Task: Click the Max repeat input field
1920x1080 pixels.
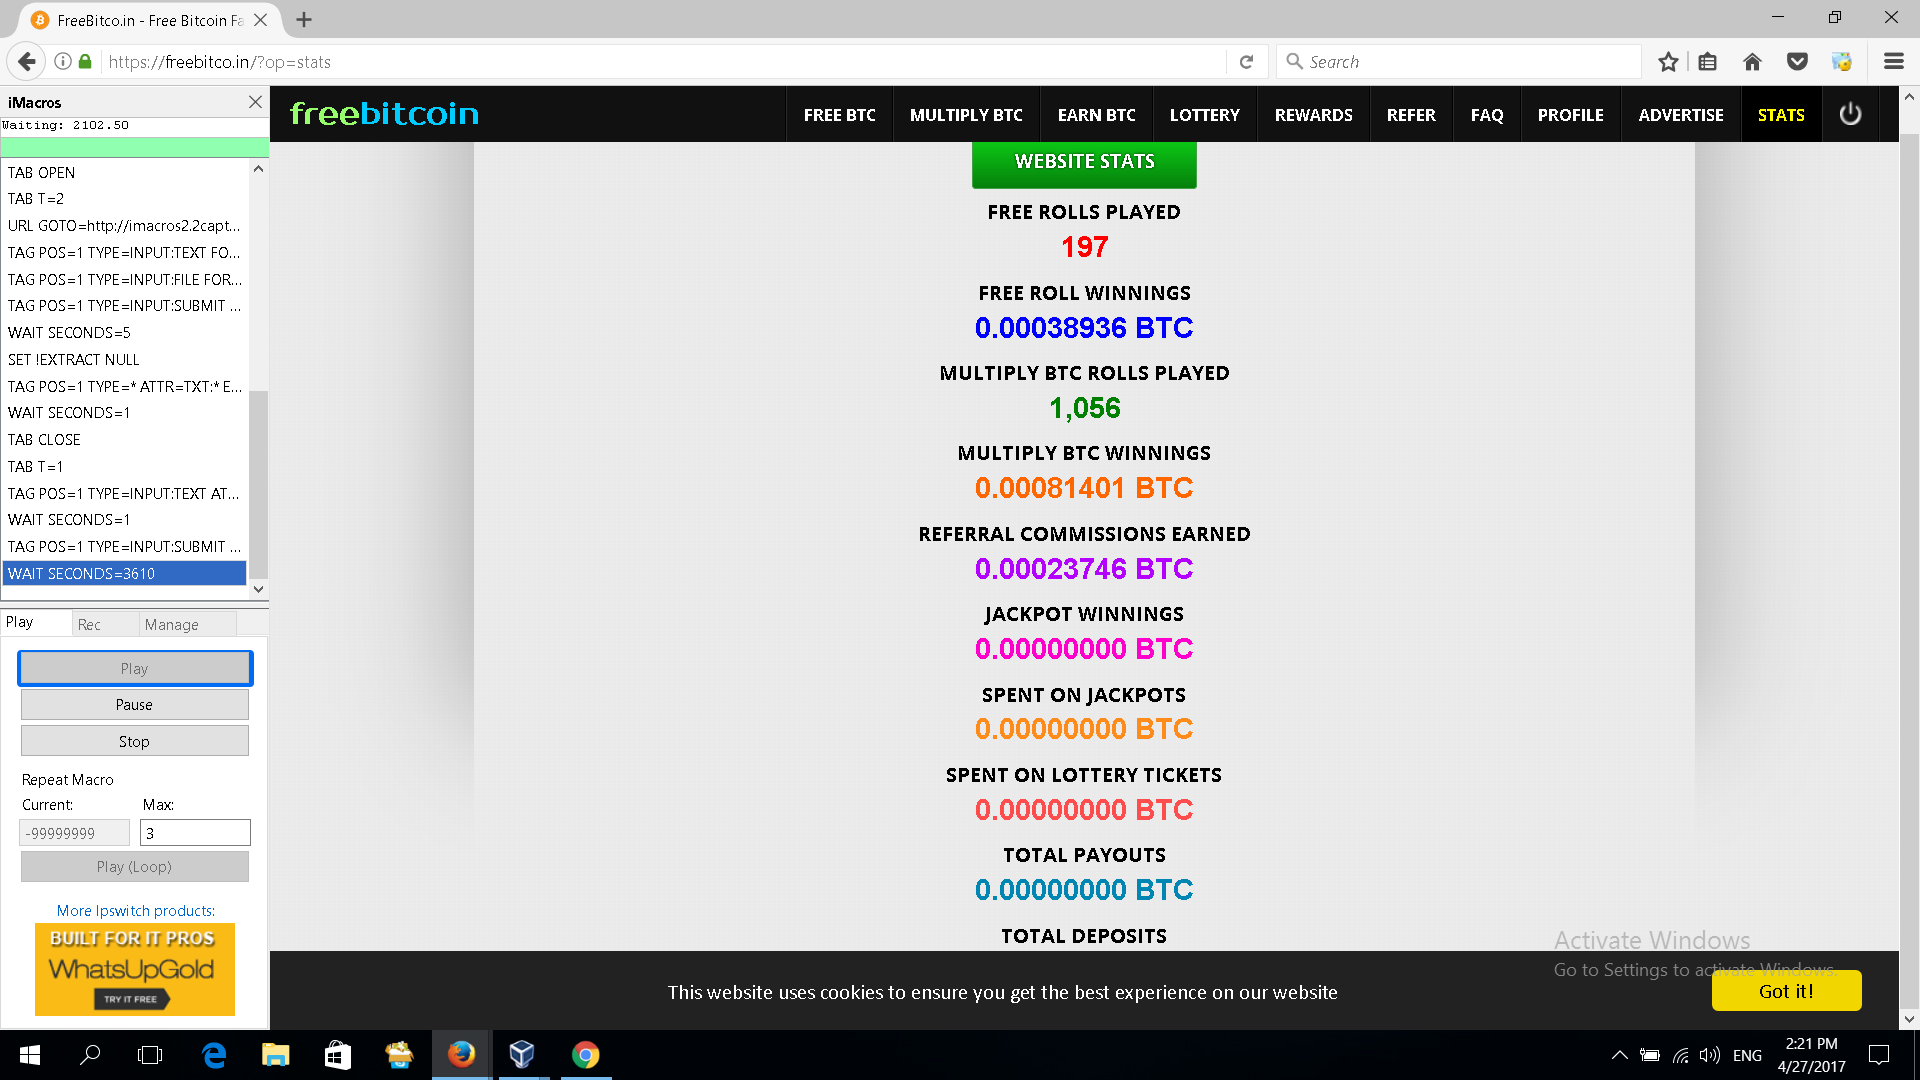Action: coord(195,833)
